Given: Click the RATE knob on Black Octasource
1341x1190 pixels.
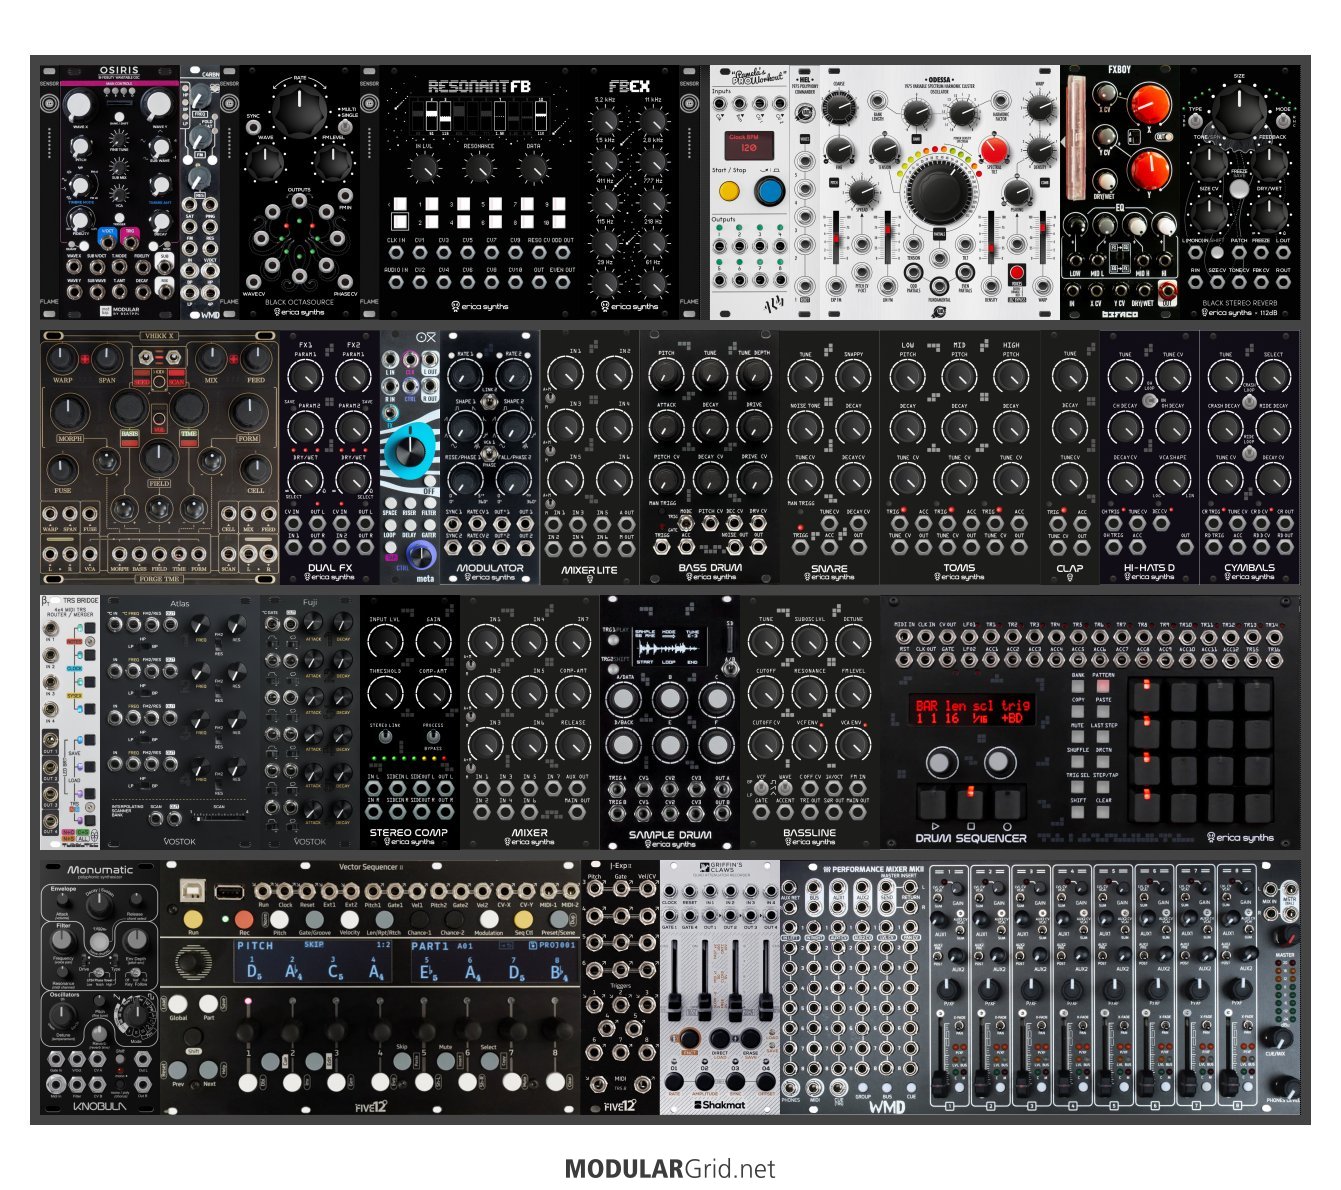Looking at the screenshot, I should [x=300, y=112].
